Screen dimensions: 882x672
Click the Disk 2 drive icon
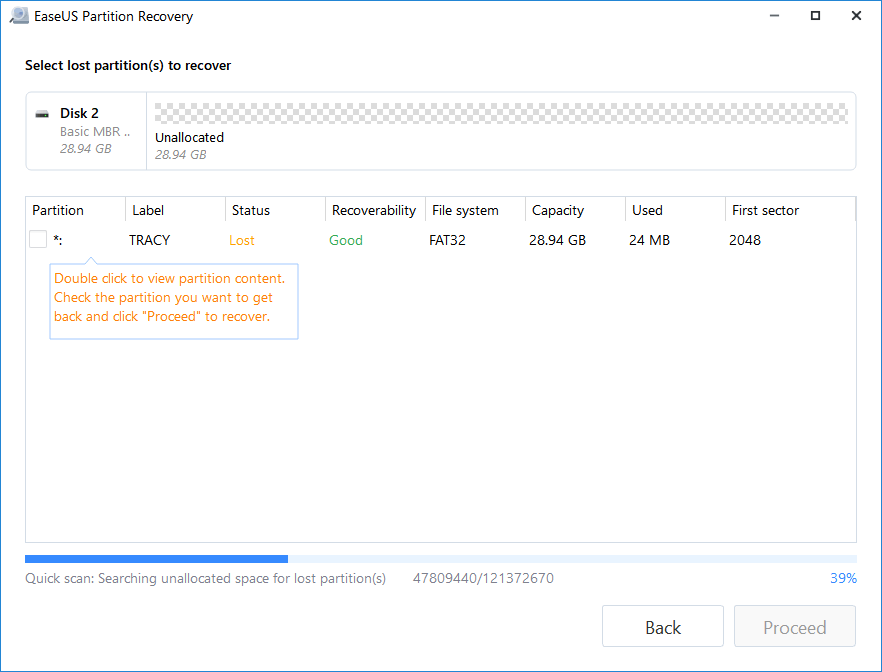(42, 113)
